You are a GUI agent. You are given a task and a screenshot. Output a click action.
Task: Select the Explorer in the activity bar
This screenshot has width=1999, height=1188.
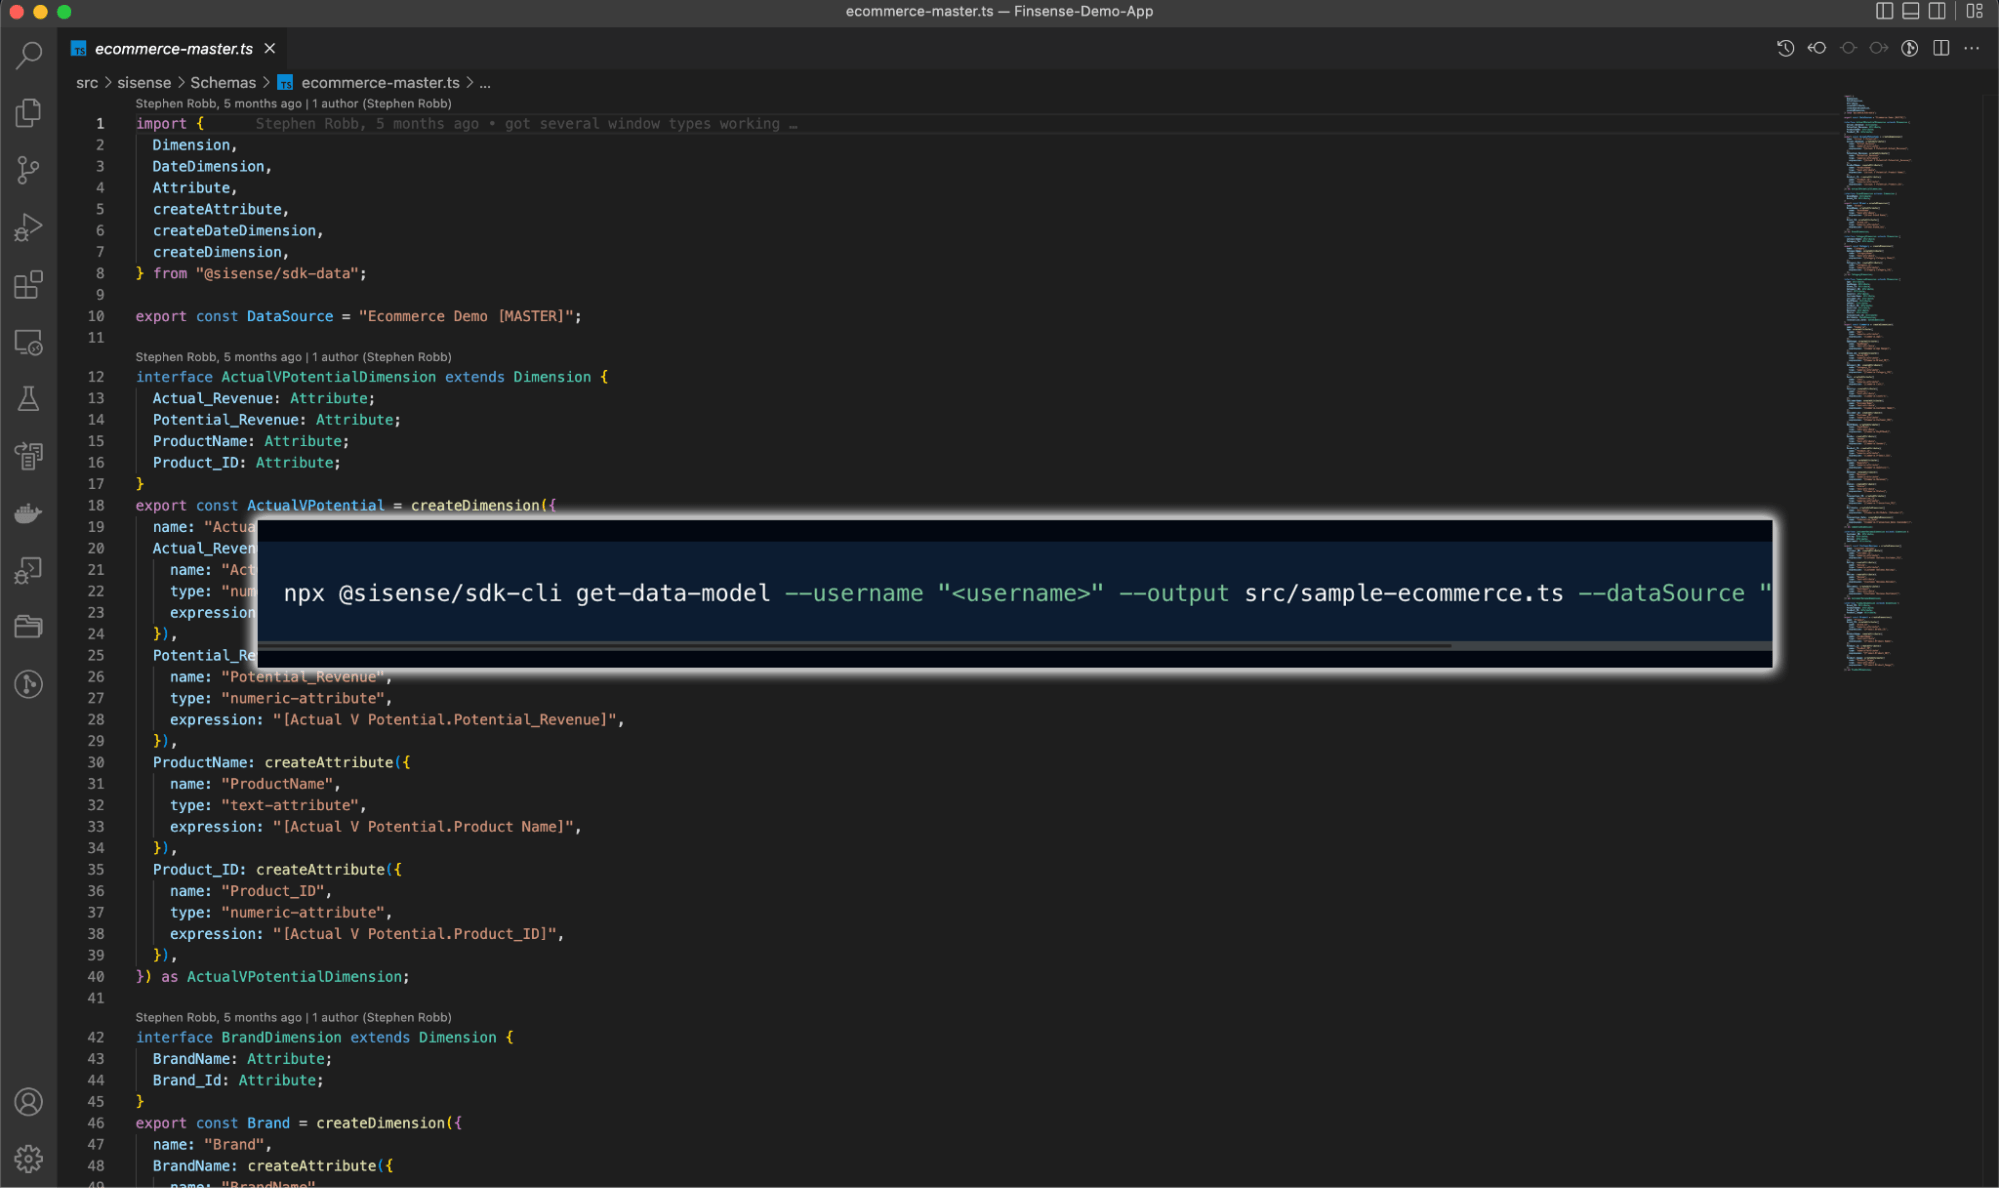[28, 113]
